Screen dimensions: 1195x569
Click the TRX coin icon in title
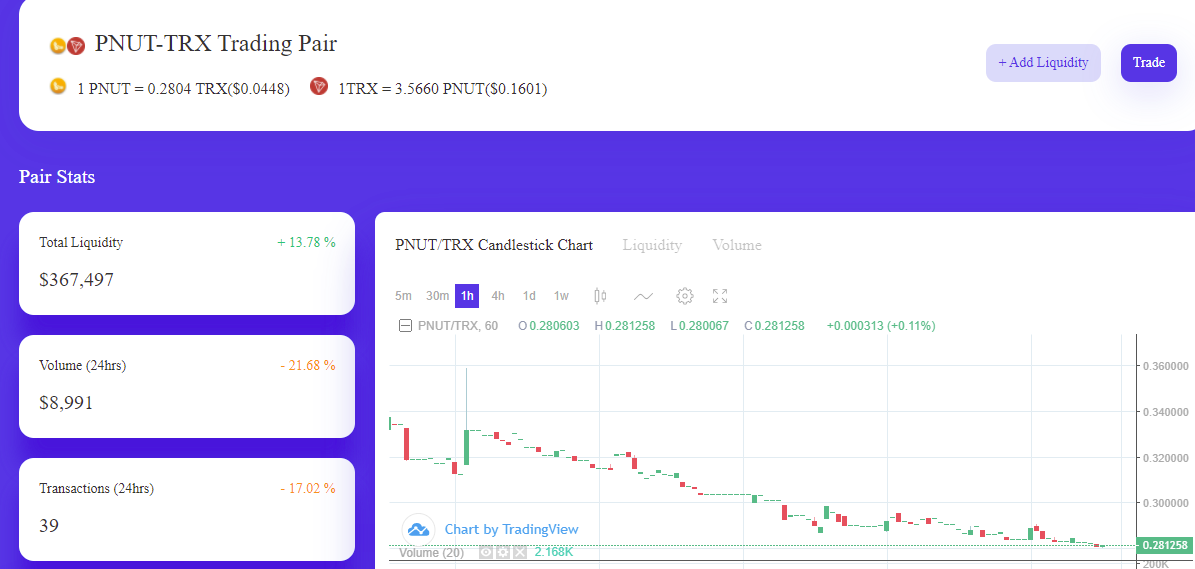75,46
